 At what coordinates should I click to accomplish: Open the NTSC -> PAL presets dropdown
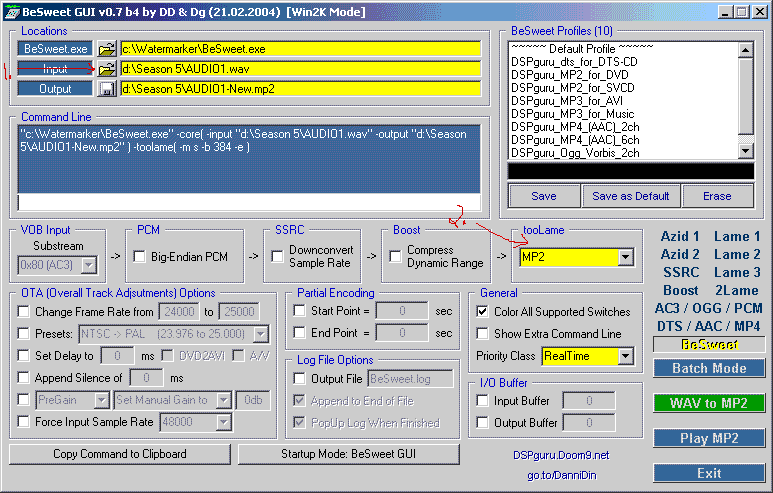click(x=261, y=334)
